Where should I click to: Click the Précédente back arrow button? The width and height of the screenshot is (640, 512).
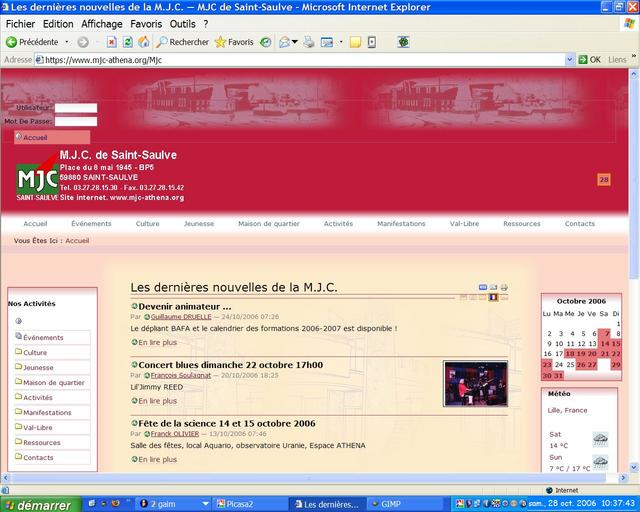32,42
